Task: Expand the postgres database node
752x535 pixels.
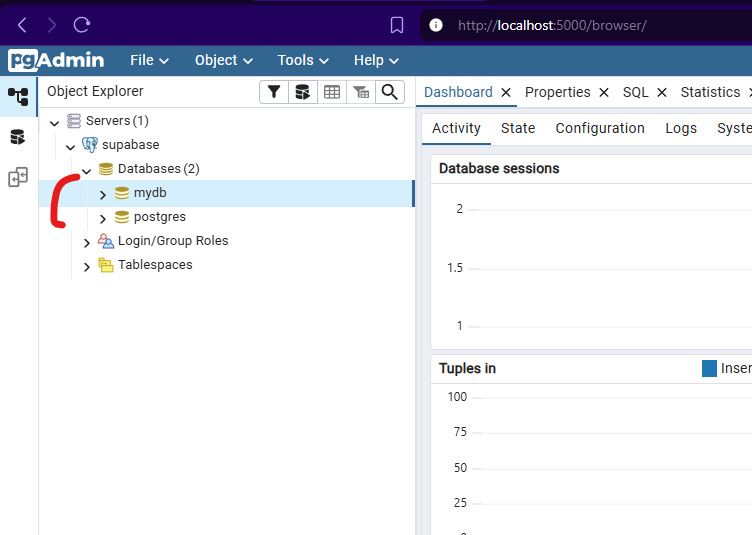Action: (x=103, y=218)
